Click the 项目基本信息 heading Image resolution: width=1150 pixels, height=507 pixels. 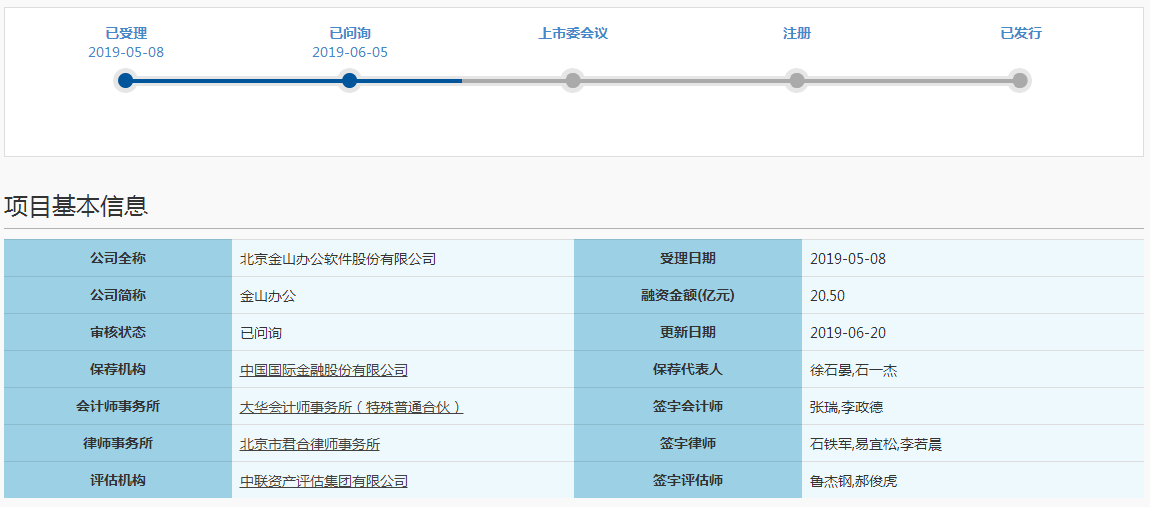76,206
